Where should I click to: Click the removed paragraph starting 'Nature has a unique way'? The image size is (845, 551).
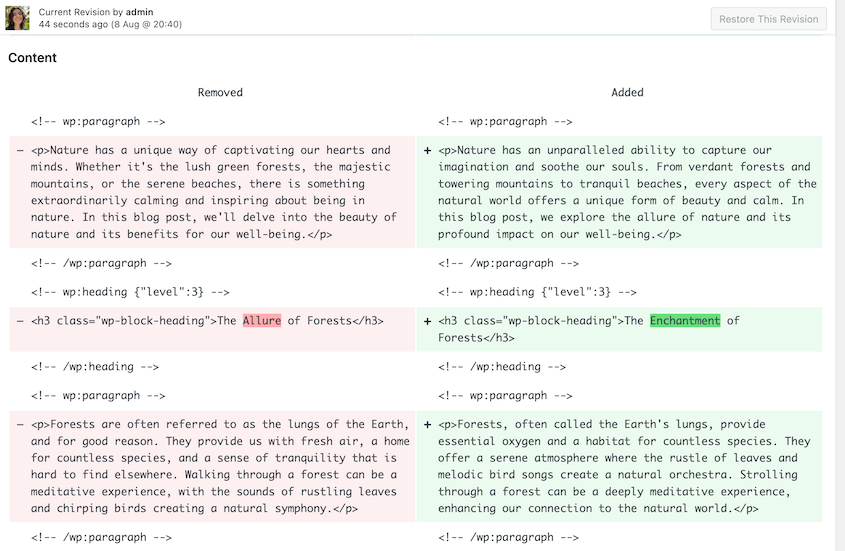click(212, 192)
